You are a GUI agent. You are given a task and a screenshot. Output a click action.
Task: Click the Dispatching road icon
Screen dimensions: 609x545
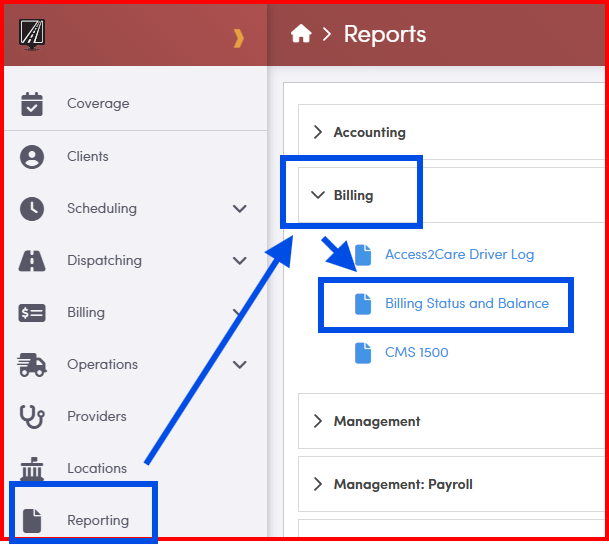click(x=33, y=261)
